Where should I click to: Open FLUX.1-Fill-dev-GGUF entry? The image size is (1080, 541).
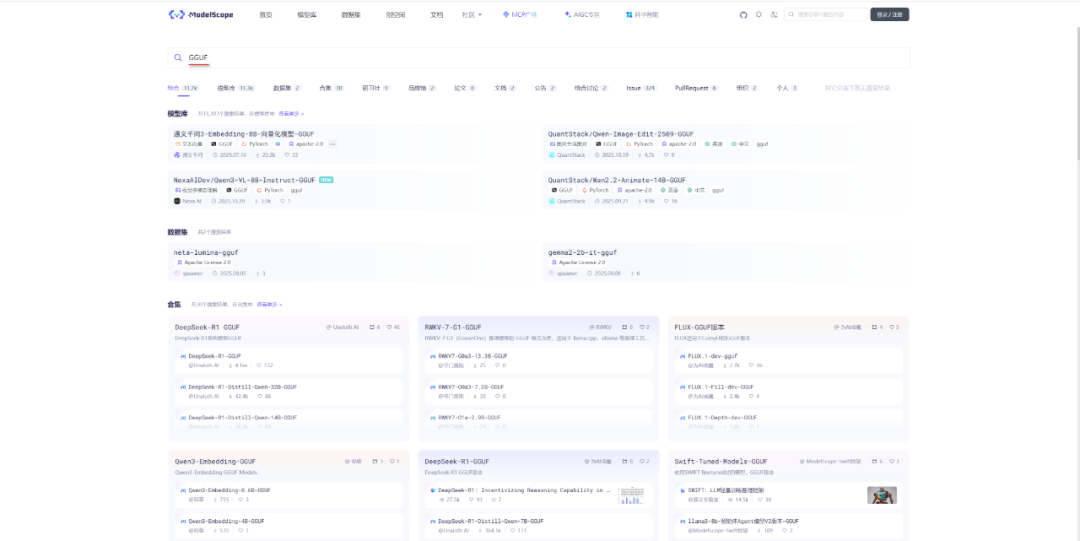[x=721, y=387]
